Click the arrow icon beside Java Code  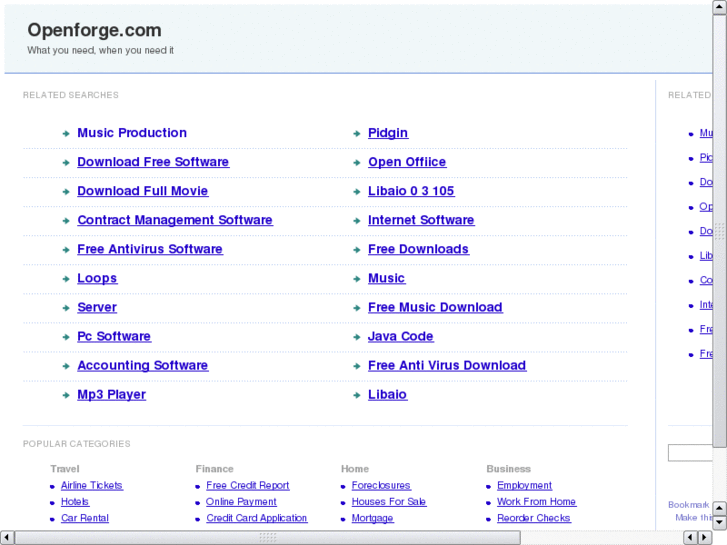pos(357,337)
